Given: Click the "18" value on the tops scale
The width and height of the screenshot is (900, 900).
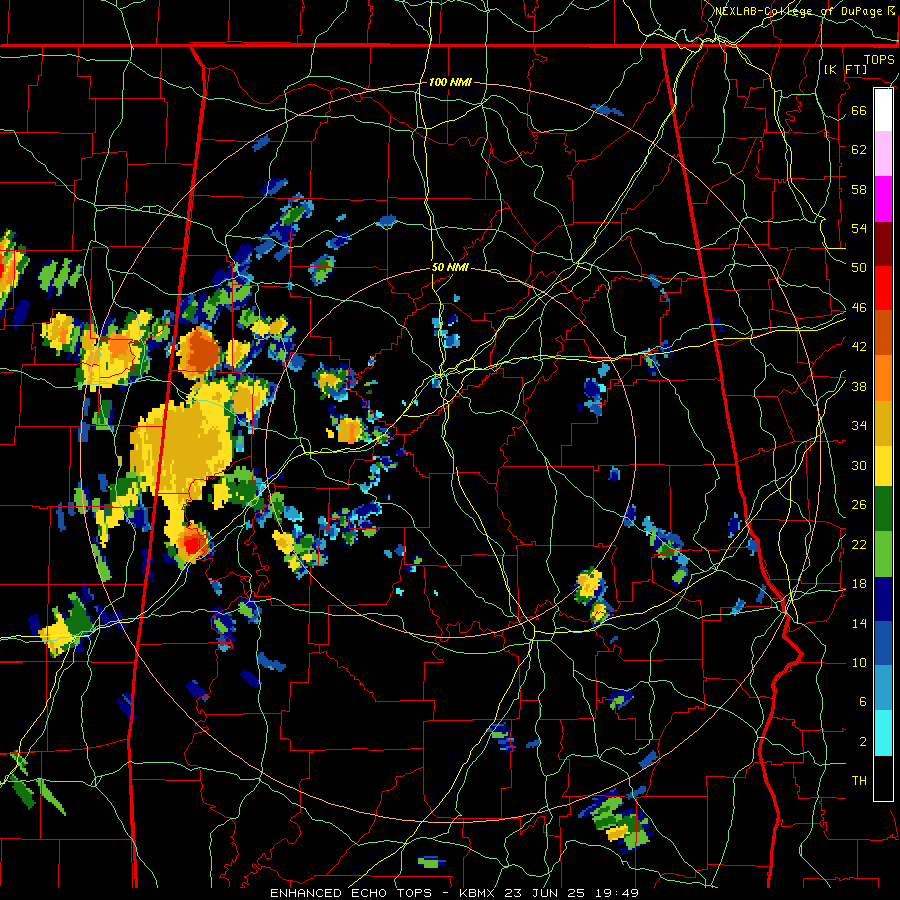Looking at the screenshot, I should [x=859, y=584].
